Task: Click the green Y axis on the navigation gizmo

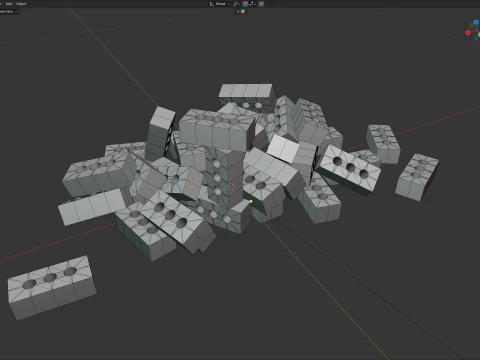Action: coord(479,35)
